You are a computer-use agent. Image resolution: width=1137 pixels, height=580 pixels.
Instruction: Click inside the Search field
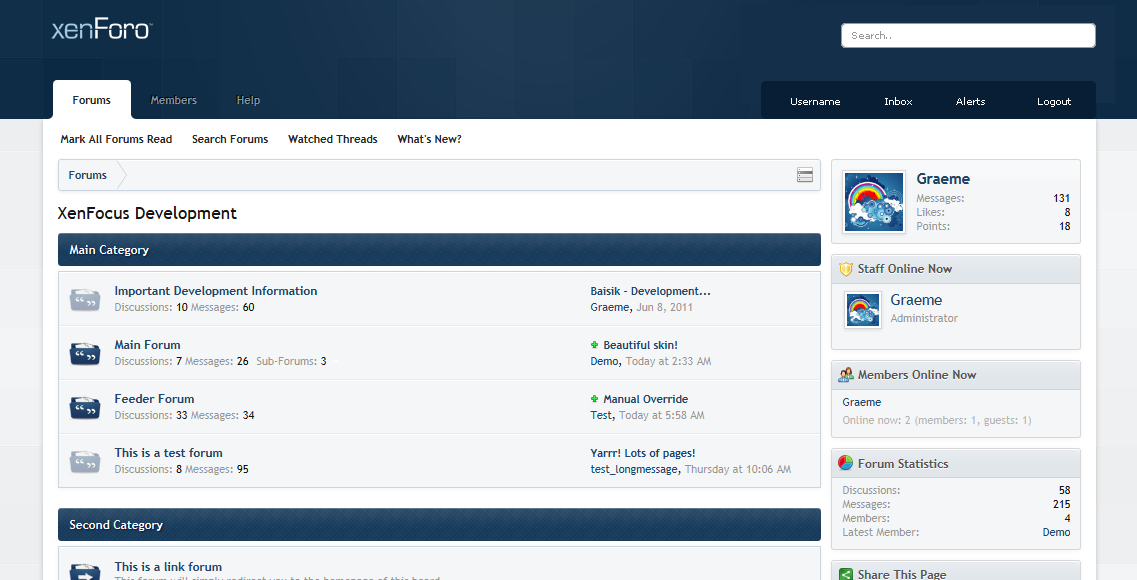click(967, 35)
